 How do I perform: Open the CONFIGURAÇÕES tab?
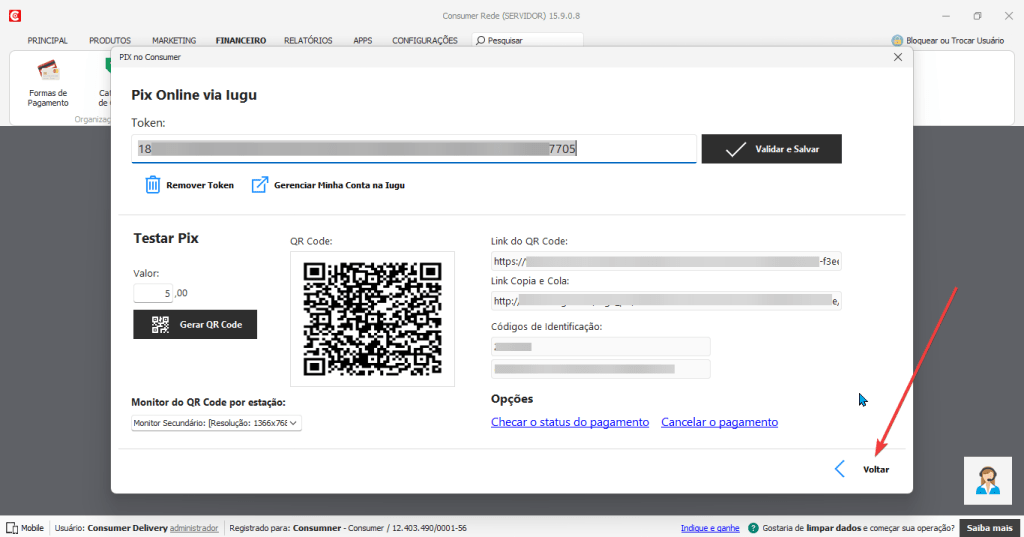[424, 41]
